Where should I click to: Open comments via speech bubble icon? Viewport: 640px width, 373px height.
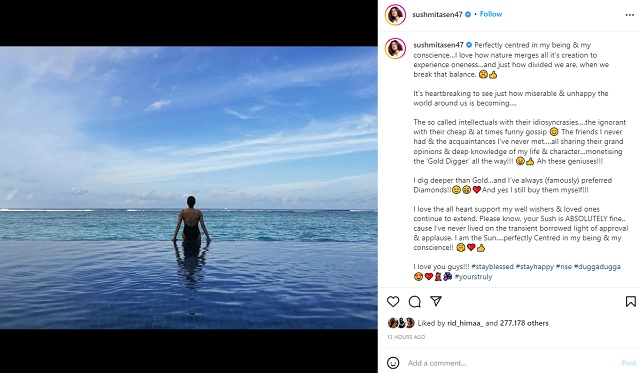[415, 302]
